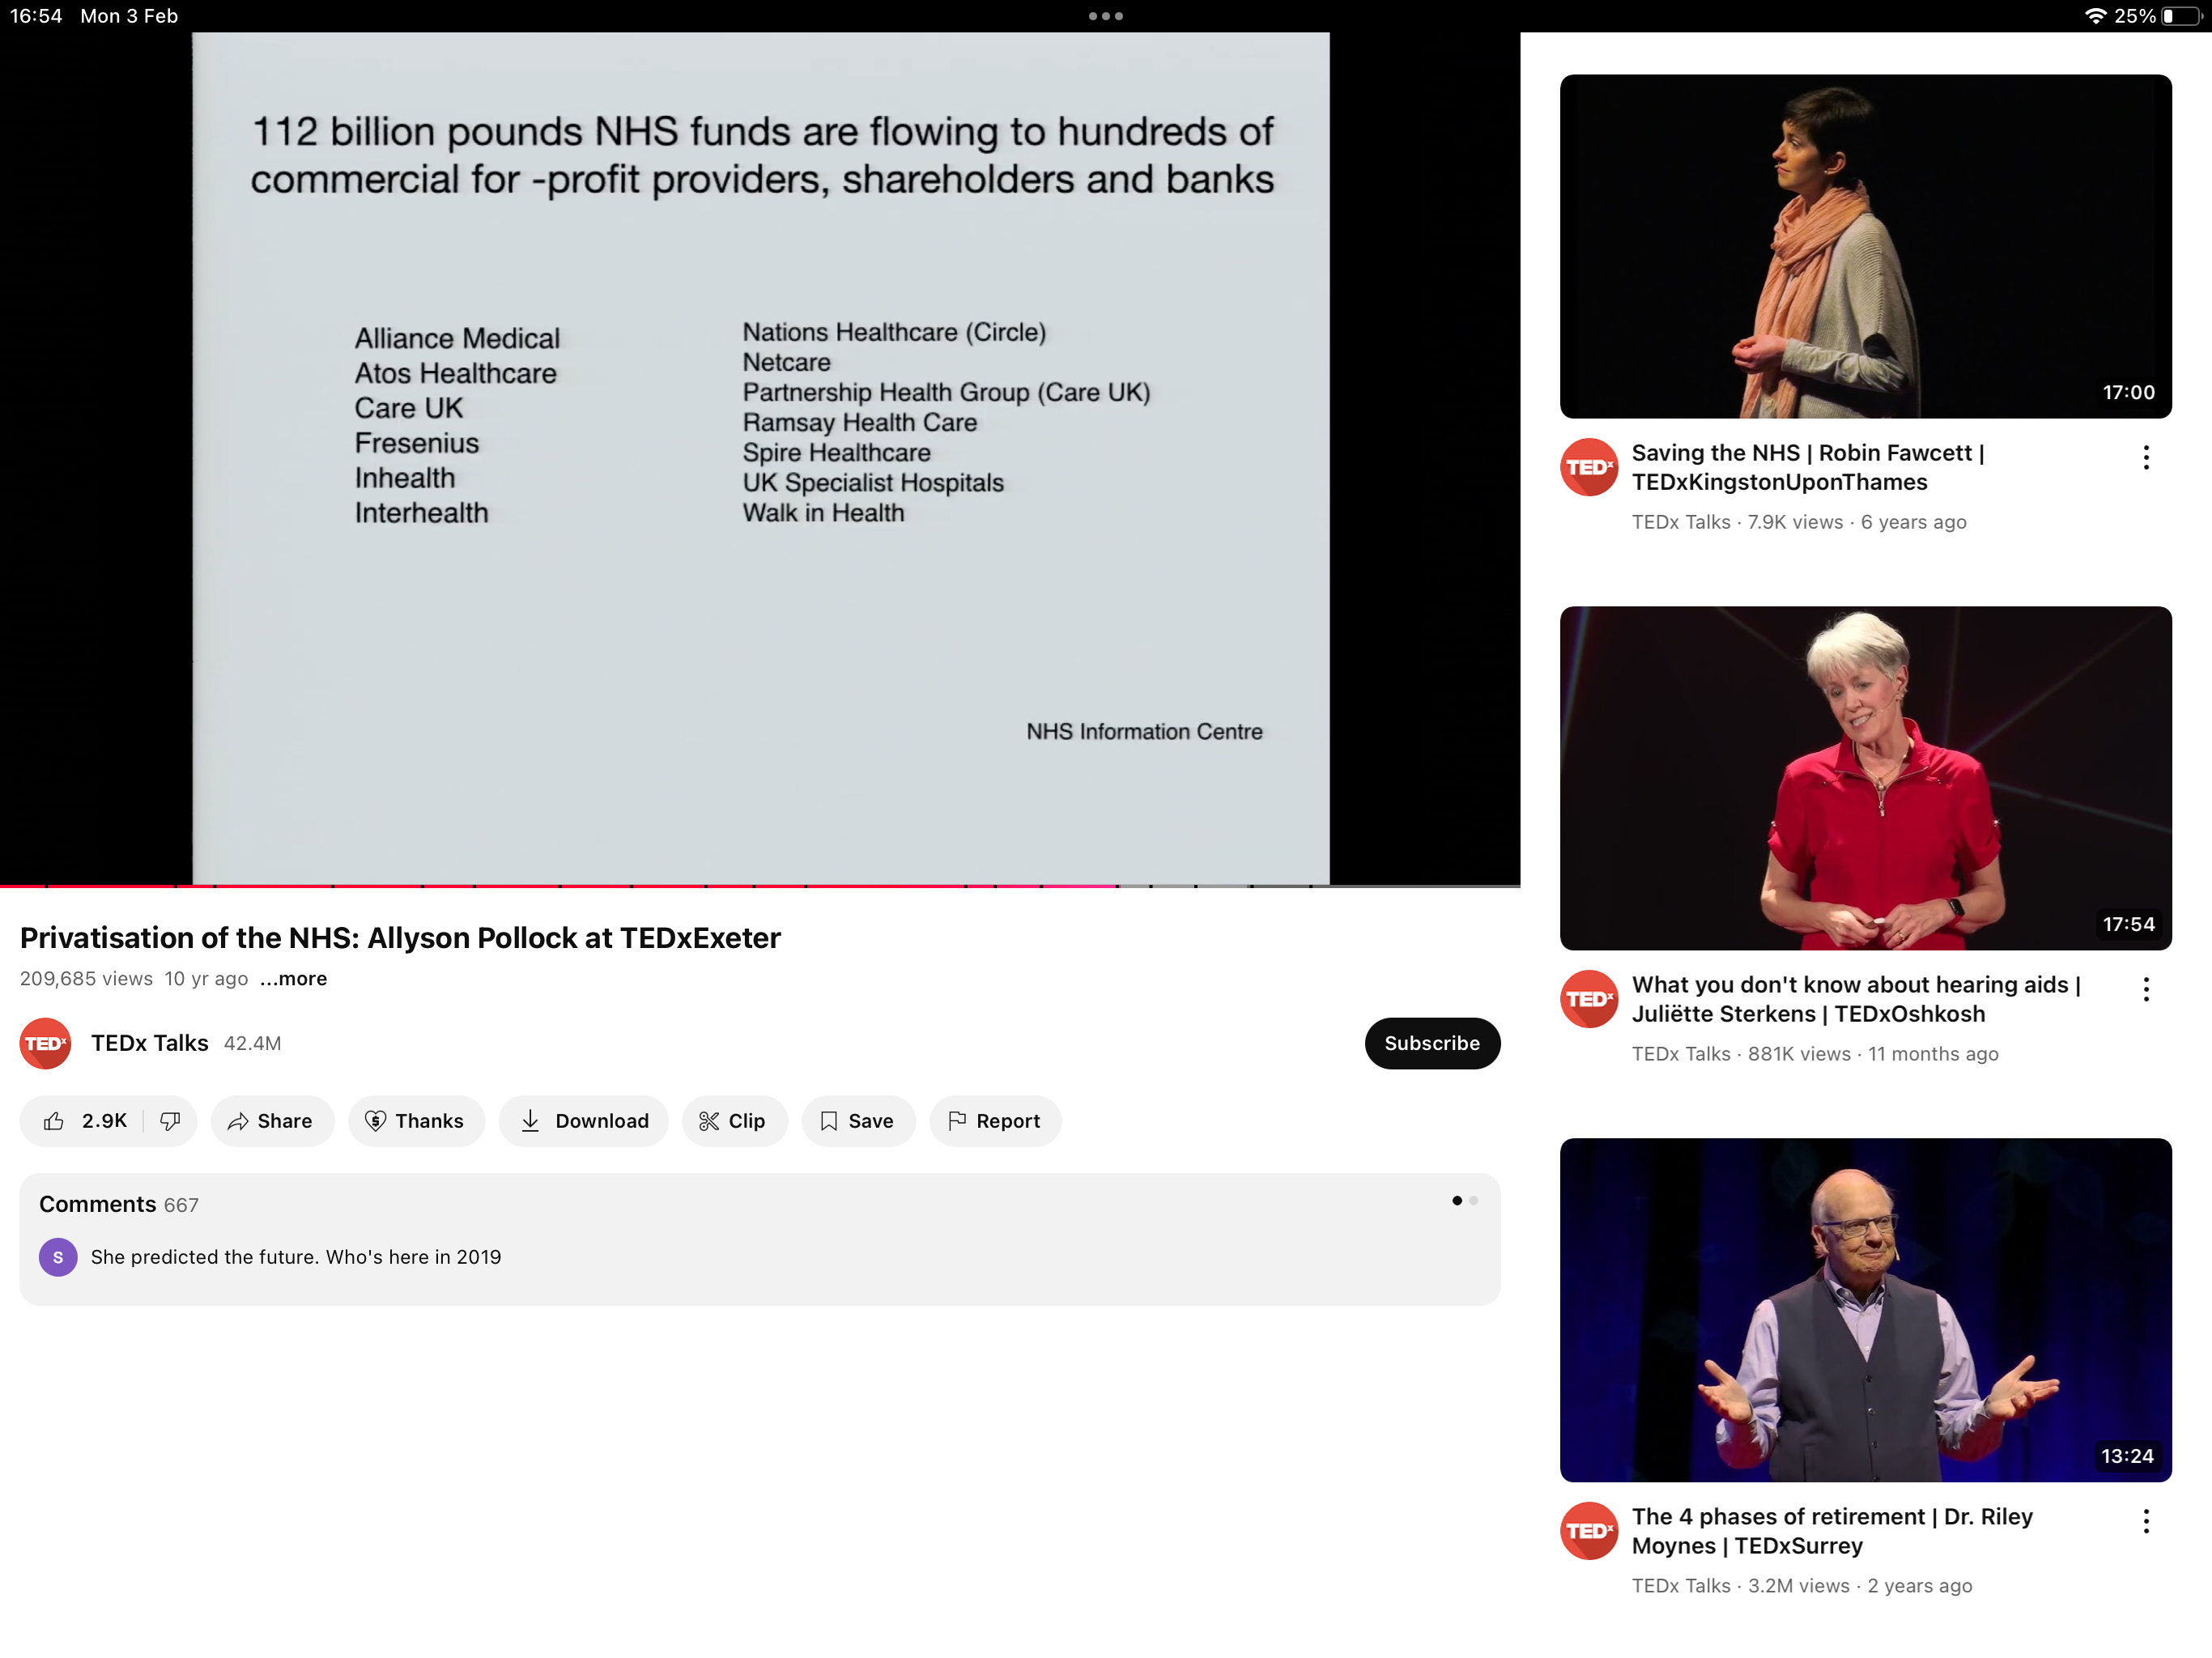
Task: Subscribe to TEDx Talks channel
Action: [x=1431, y=1043]
